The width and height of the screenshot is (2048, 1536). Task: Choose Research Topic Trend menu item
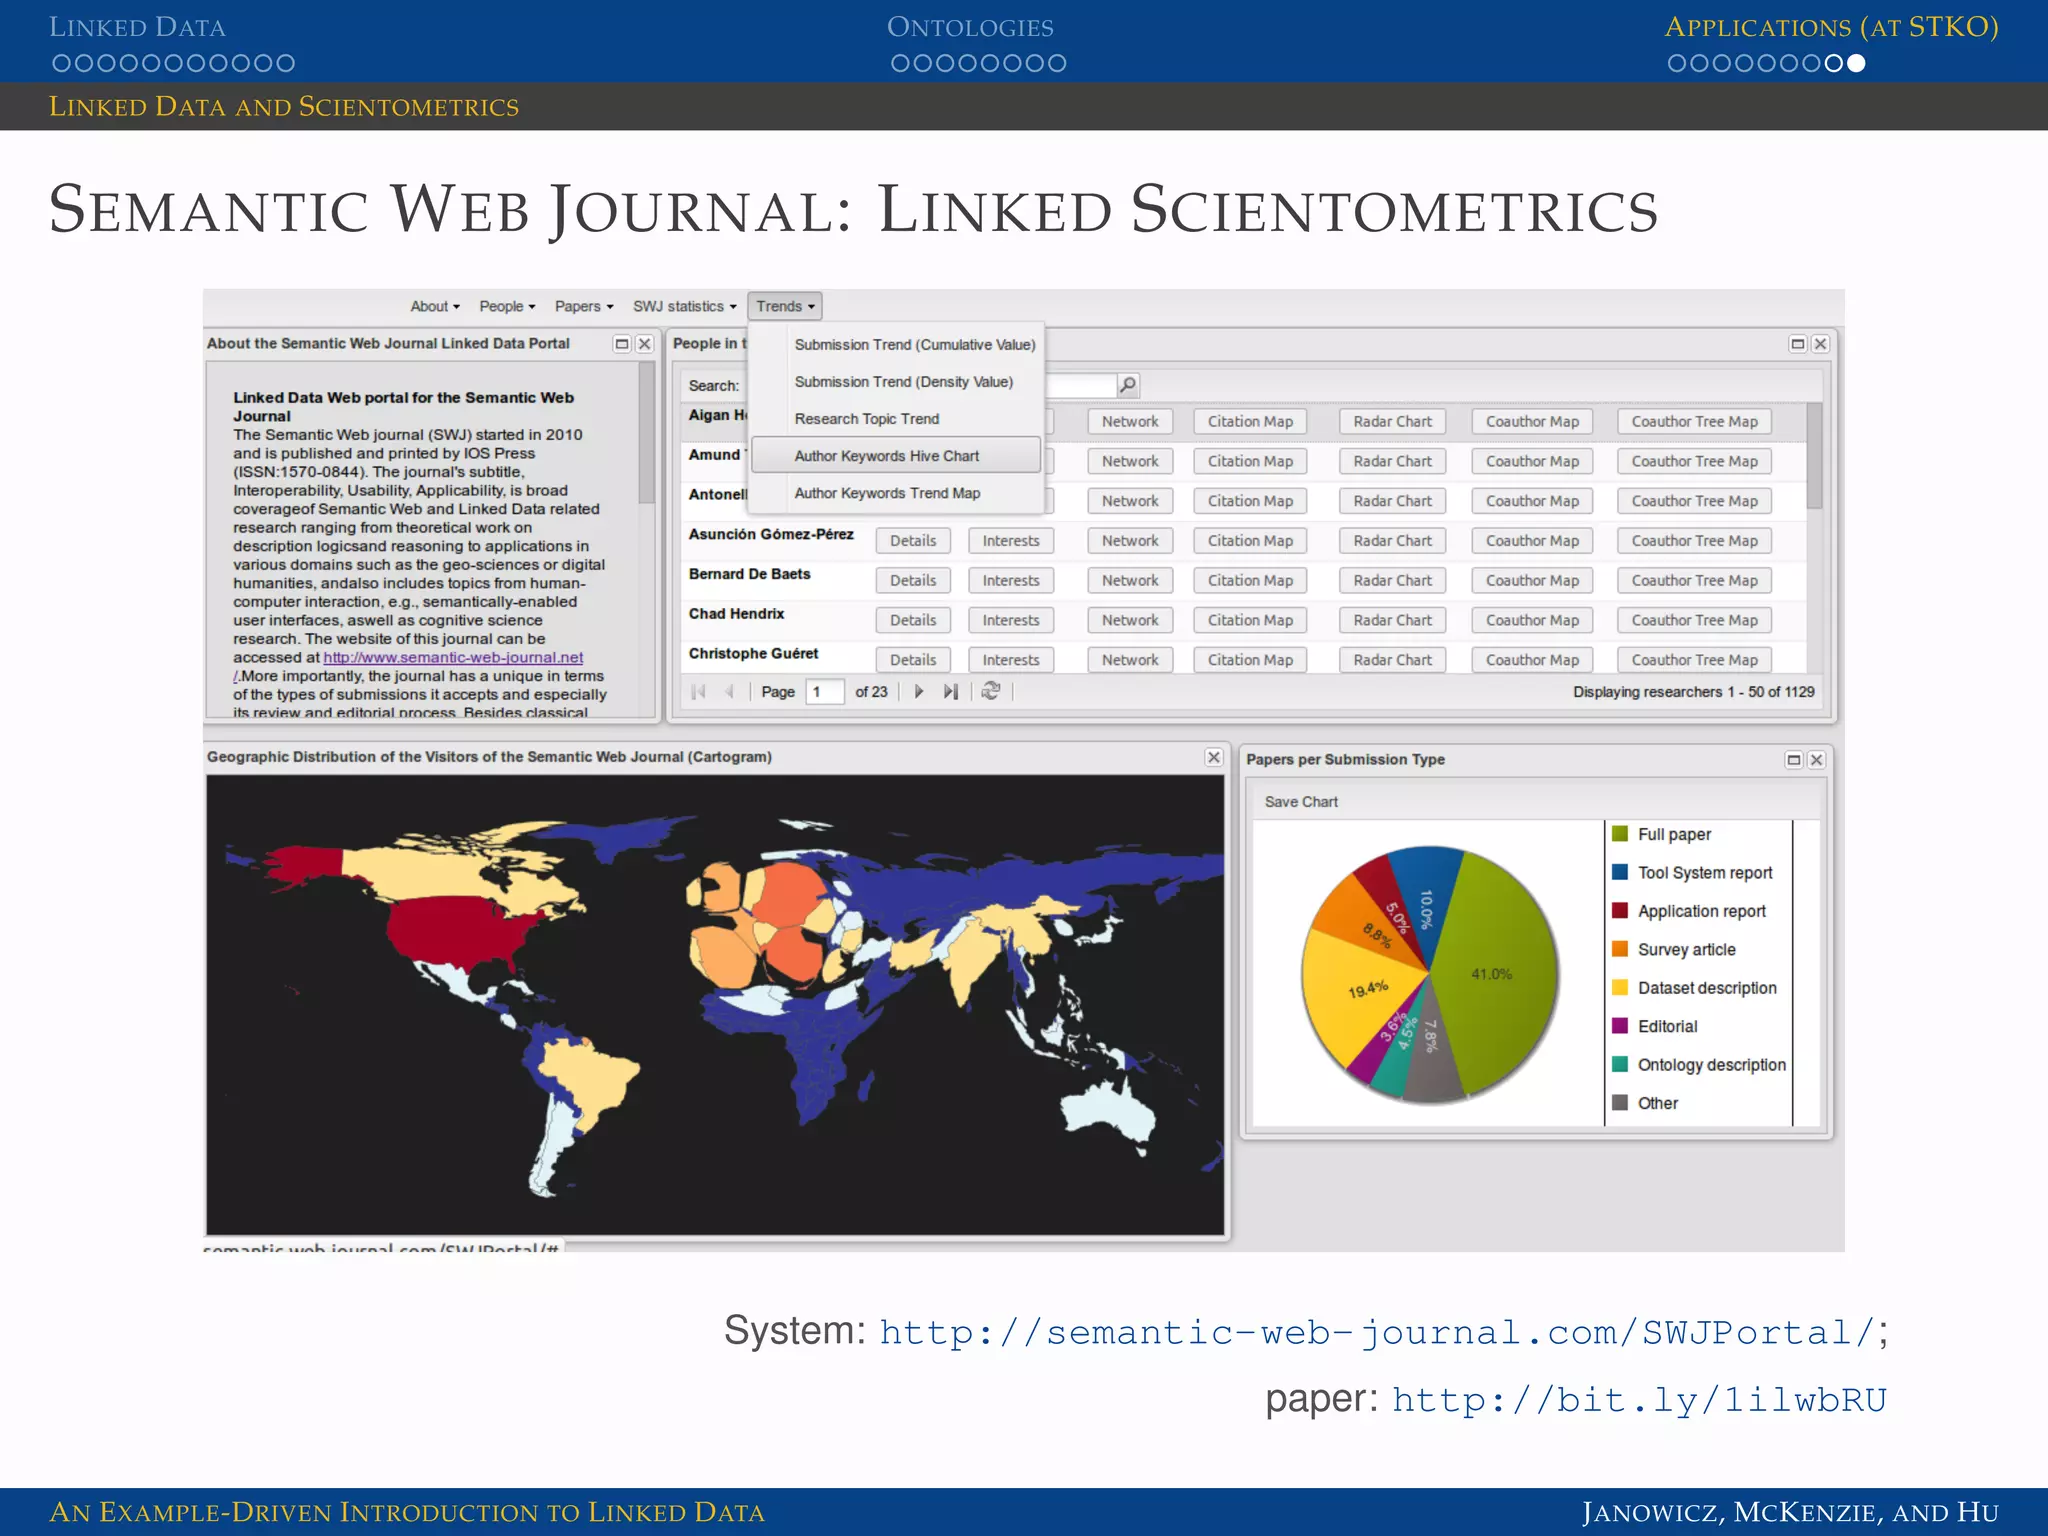[866, 419]
